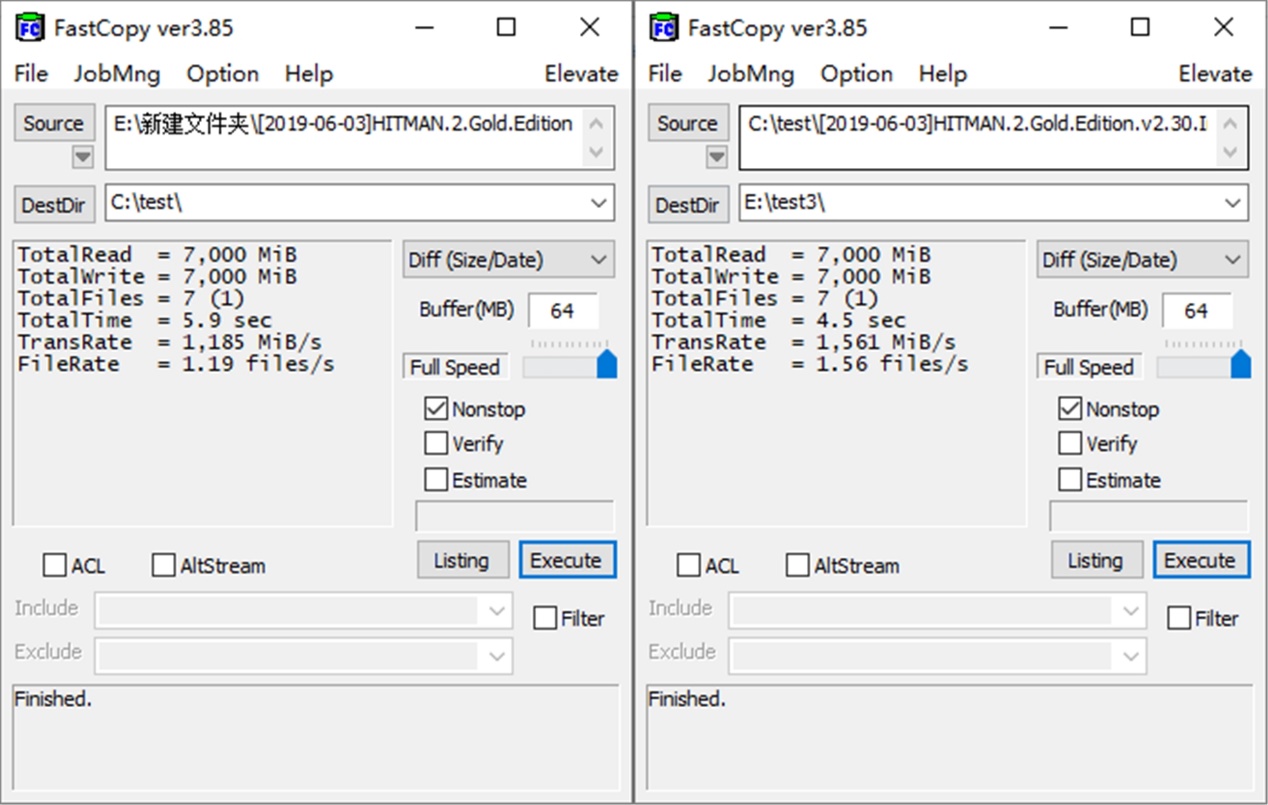Click Source button in right window

click(x=688, y=123)
